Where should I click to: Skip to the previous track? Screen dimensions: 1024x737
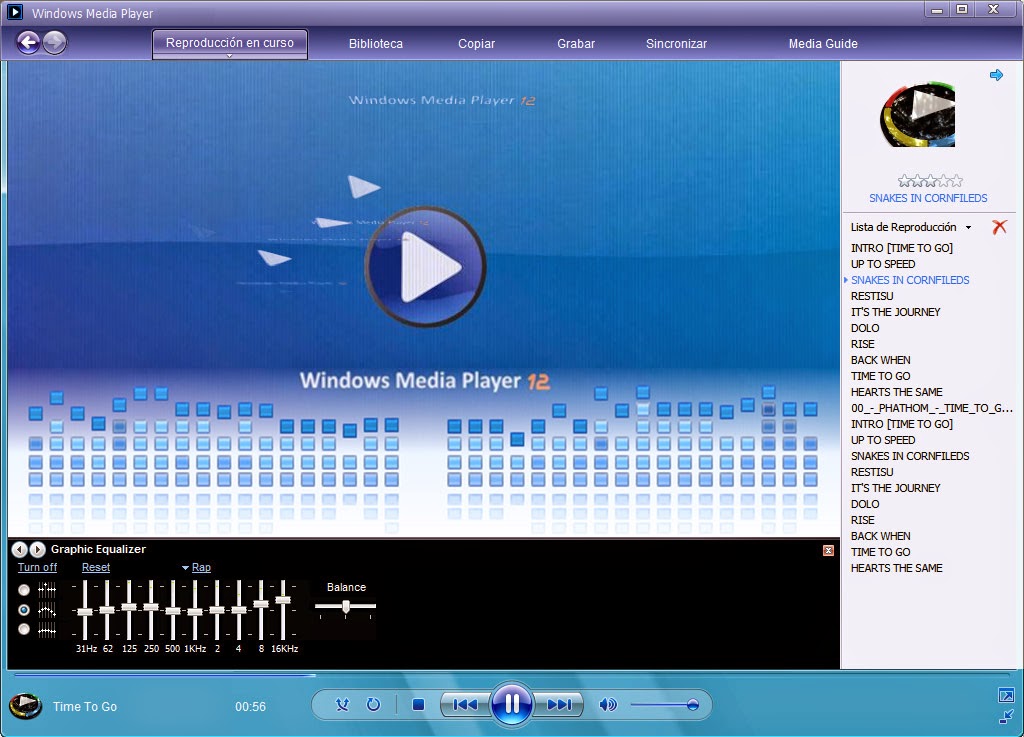click(x=465, y=705)
